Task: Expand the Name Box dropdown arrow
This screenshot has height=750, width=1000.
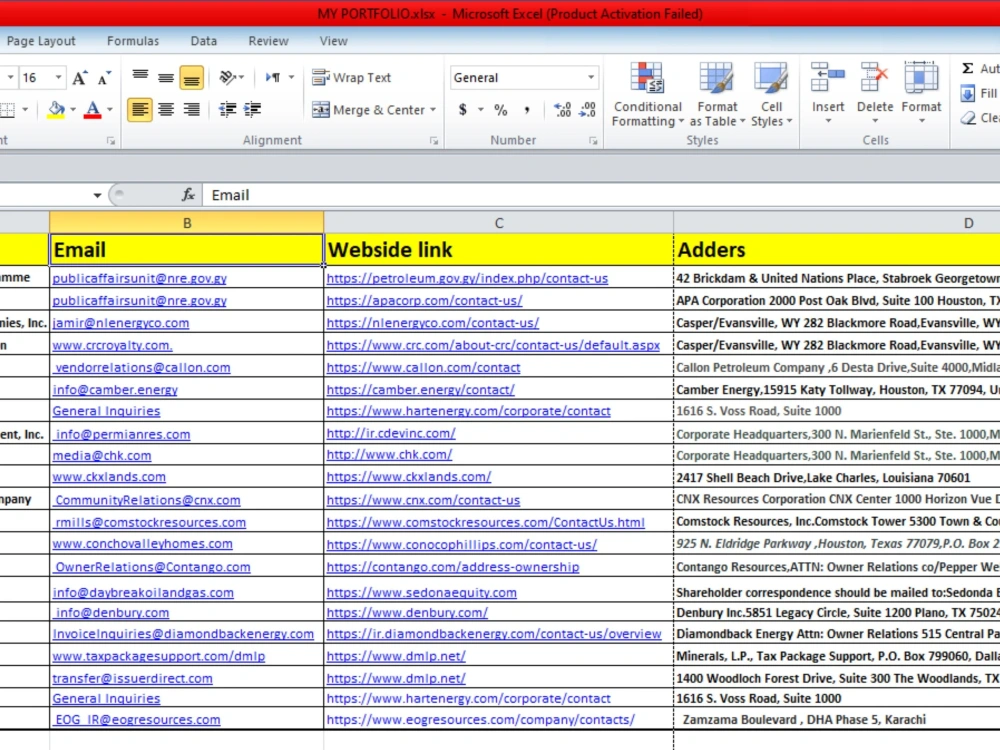Action: (97, 195)
